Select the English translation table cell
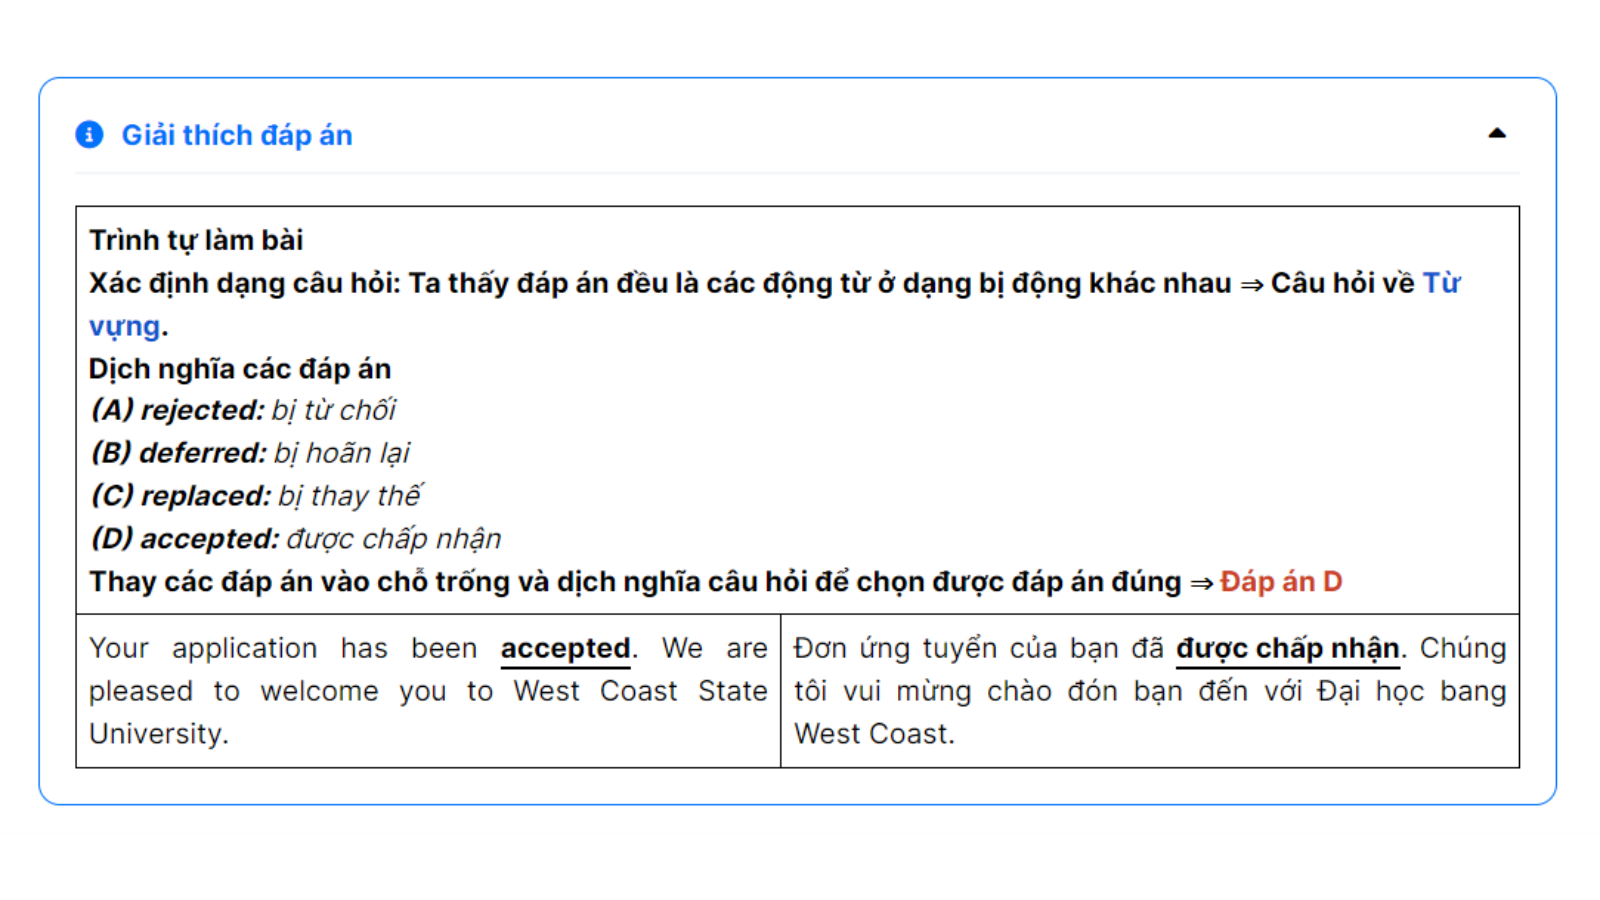 425,690
